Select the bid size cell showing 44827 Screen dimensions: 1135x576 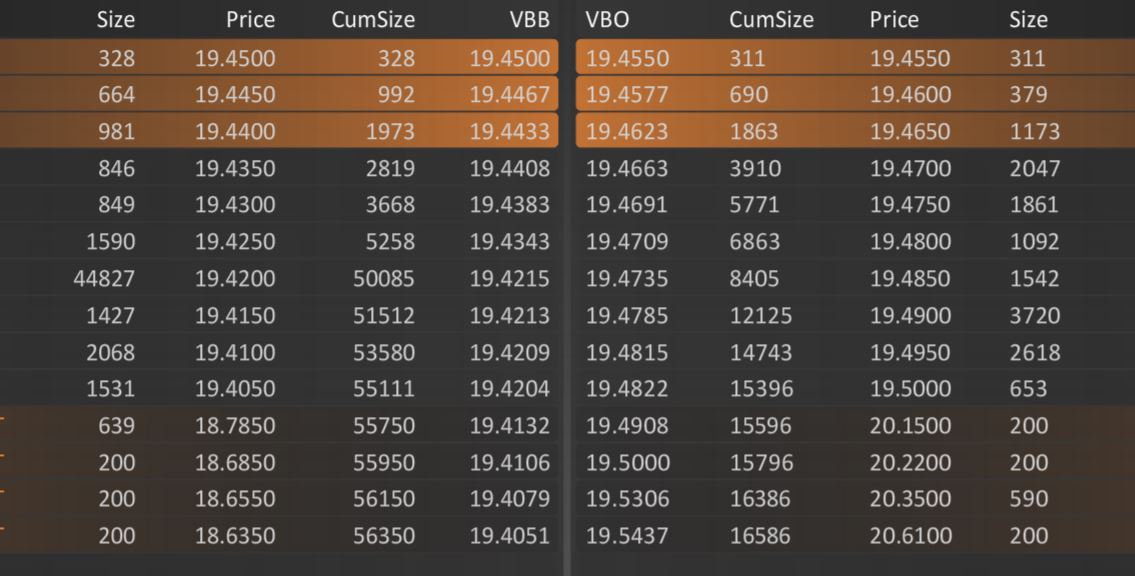104,279
